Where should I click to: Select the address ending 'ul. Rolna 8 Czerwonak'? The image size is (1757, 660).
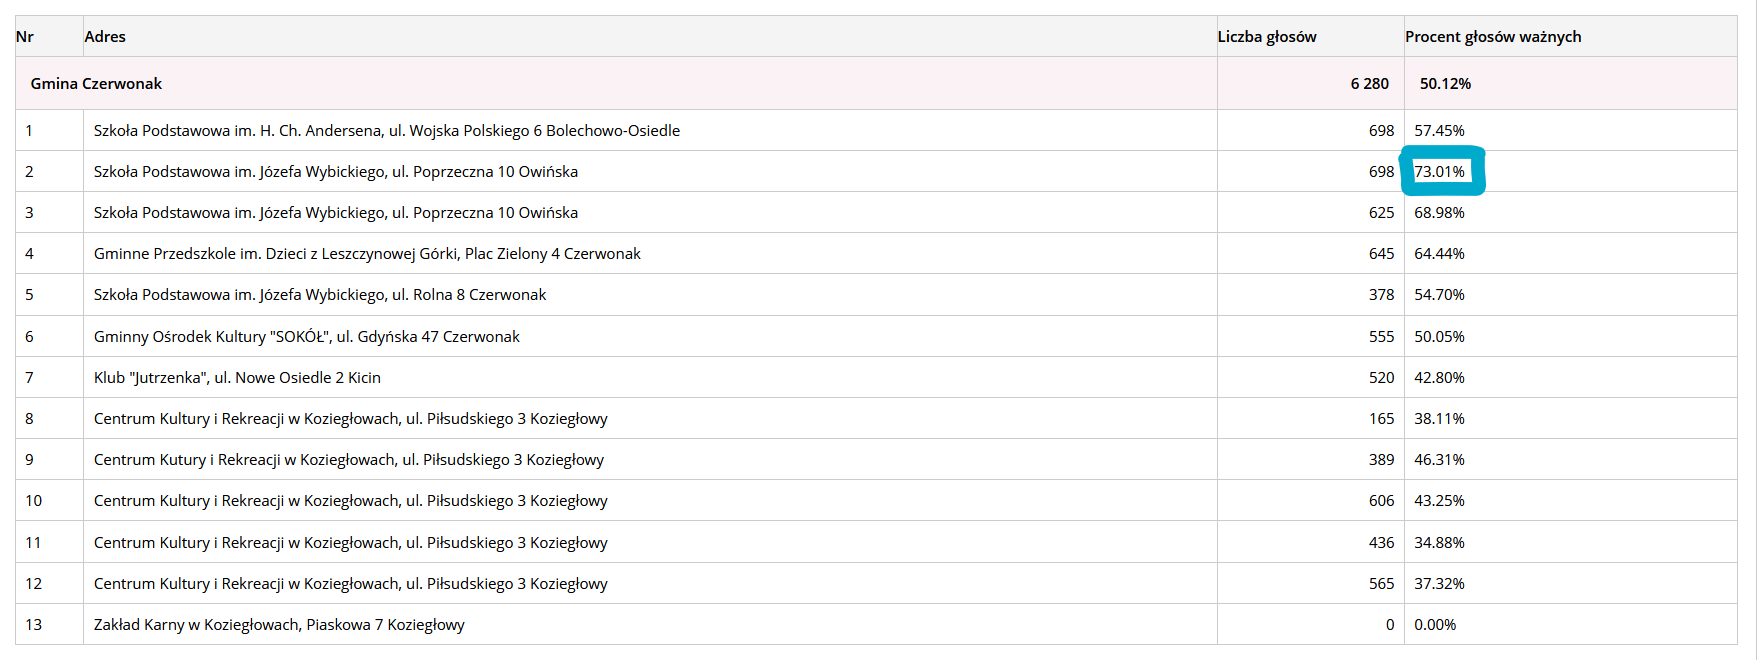click(x=320, y=295)
